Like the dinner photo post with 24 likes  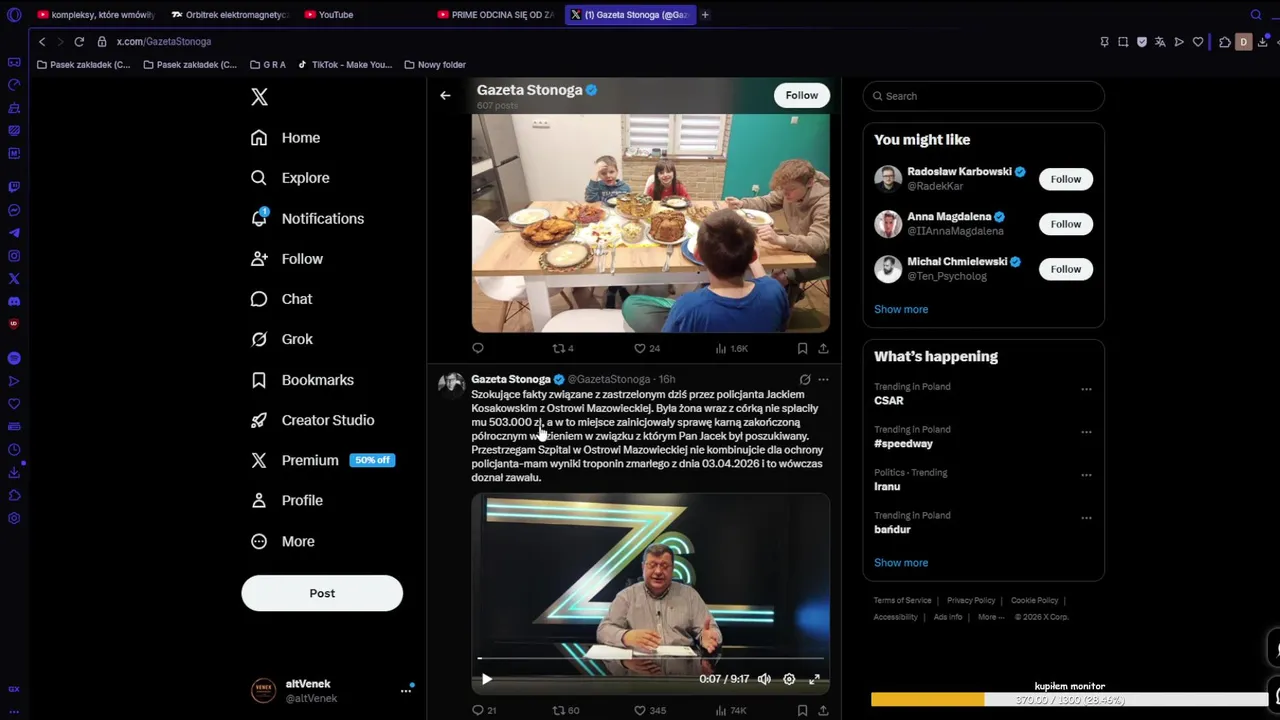pyautogui.click(x=647, y=349)
